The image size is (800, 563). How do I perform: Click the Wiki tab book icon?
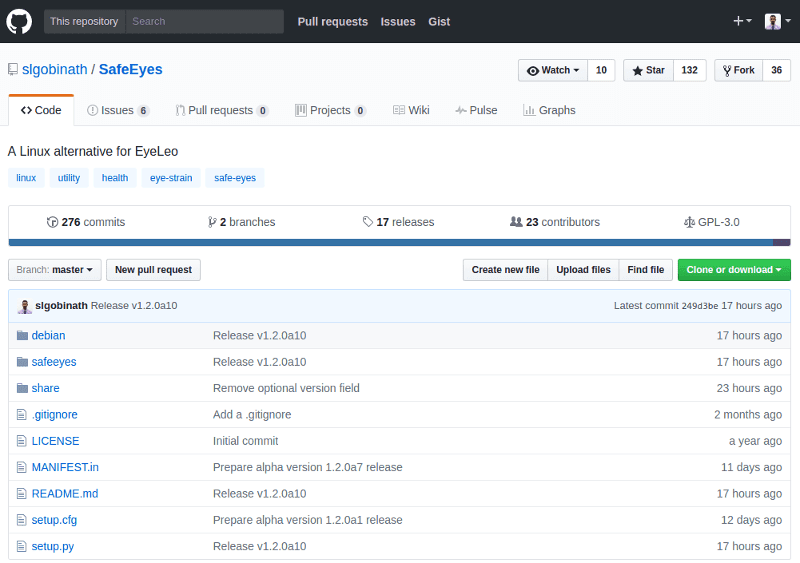point(399,110)
